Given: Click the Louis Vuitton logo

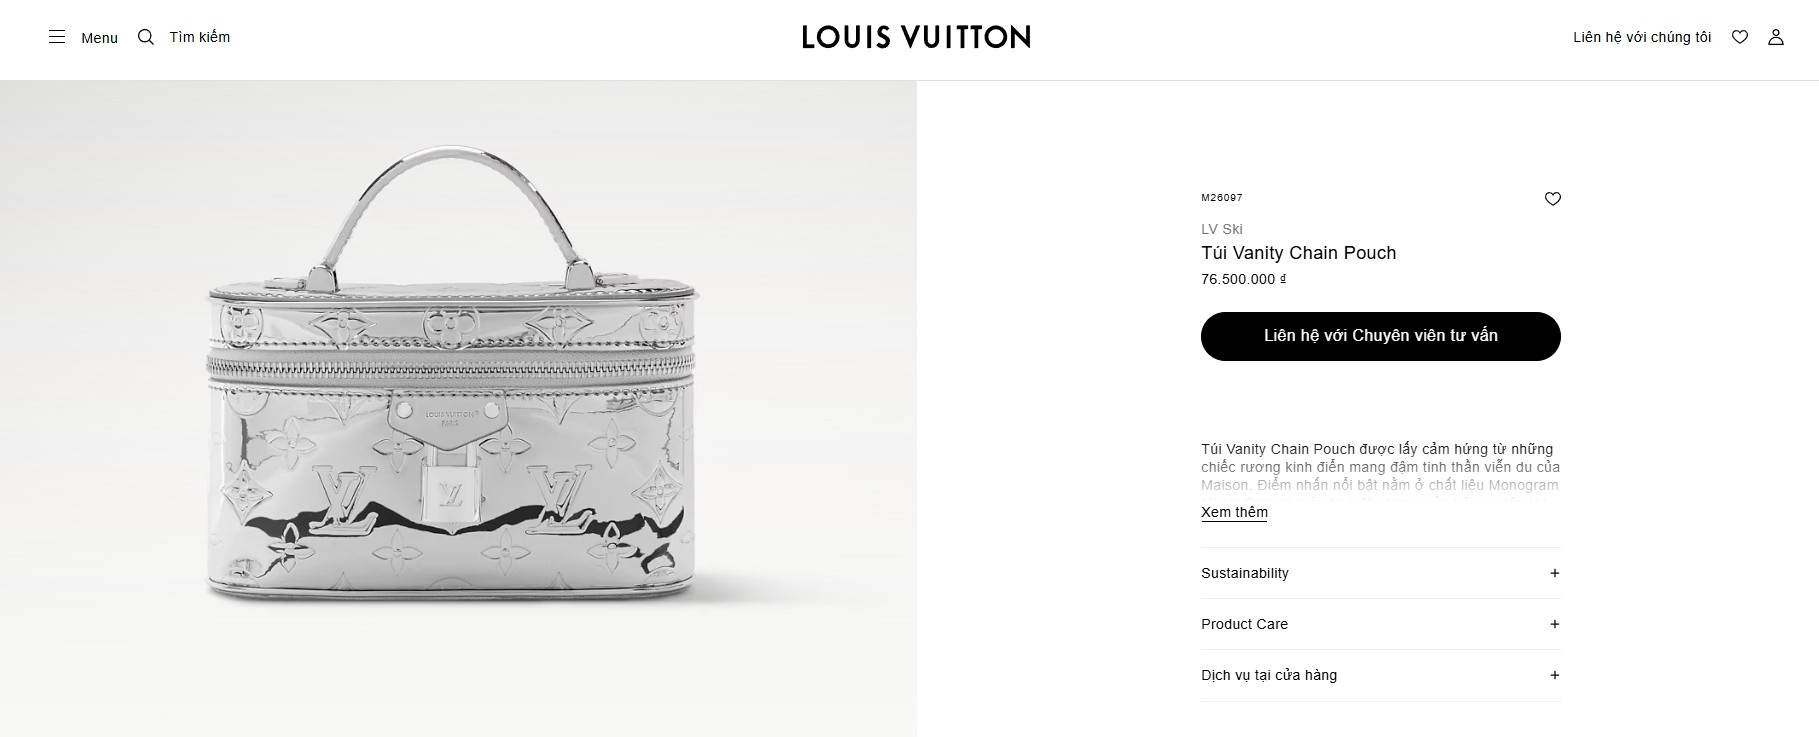Looking at the screenshot, I should 916,38.
